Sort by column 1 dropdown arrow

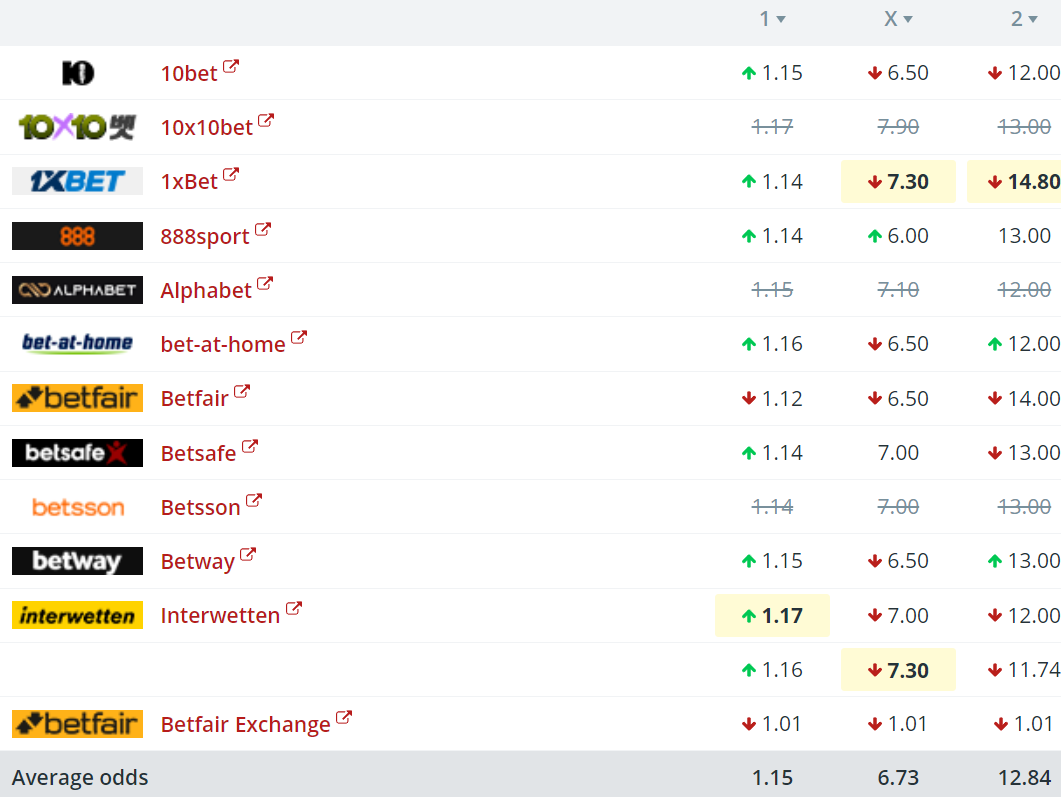781,19
